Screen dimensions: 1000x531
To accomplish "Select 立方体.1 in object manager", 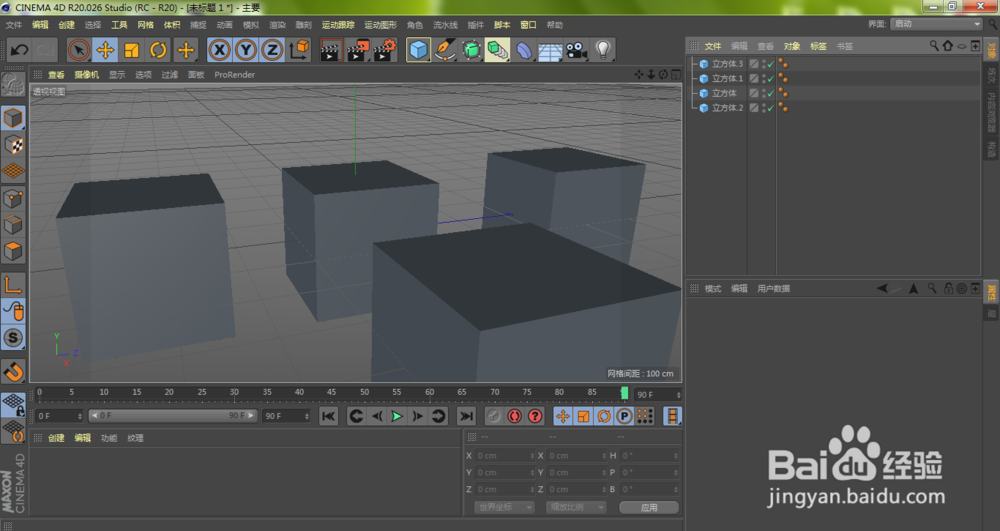I will (x=728, y=78).
